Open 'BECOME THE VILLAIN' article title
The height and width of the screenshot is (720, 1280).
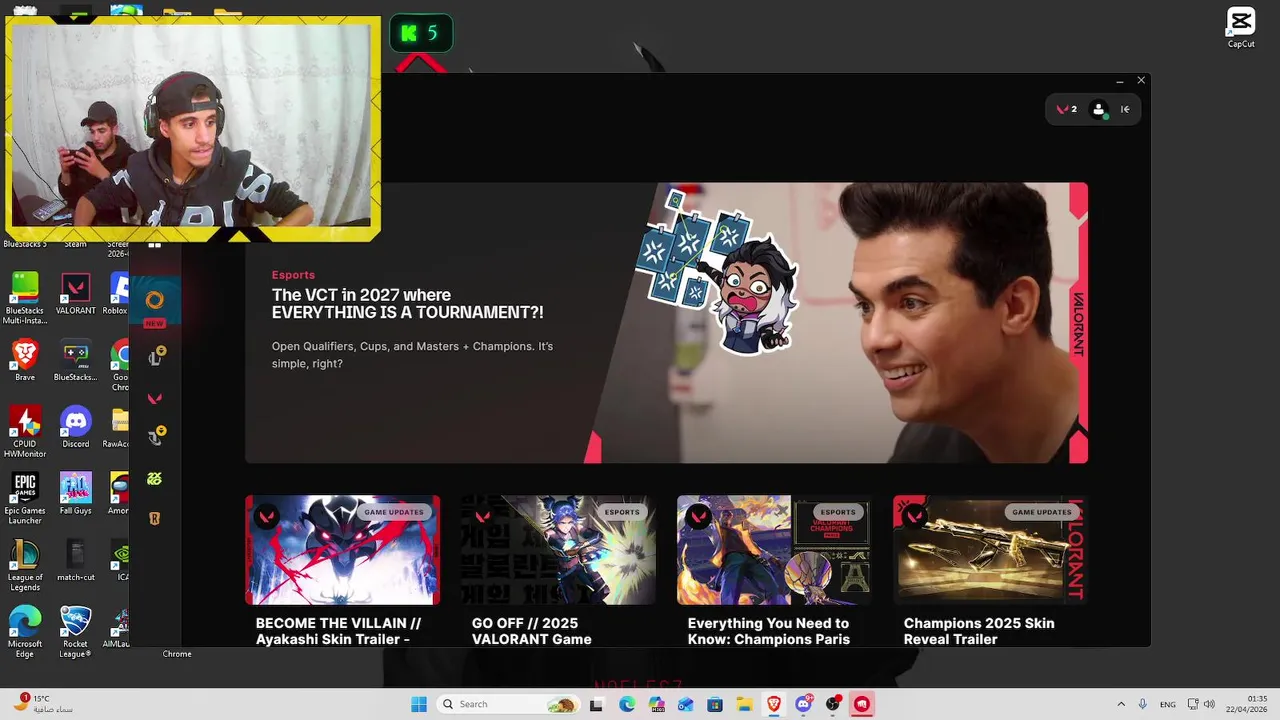coord(338,631)
